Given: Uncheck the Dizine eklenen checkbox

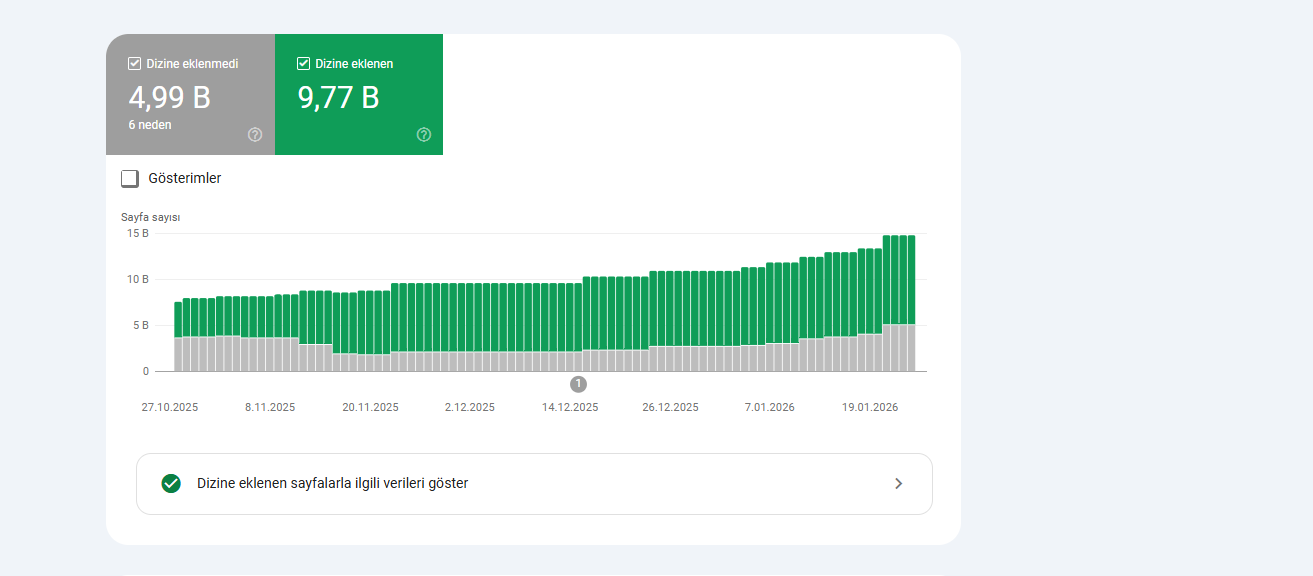Looking at the screenshot, I should 303,64.
